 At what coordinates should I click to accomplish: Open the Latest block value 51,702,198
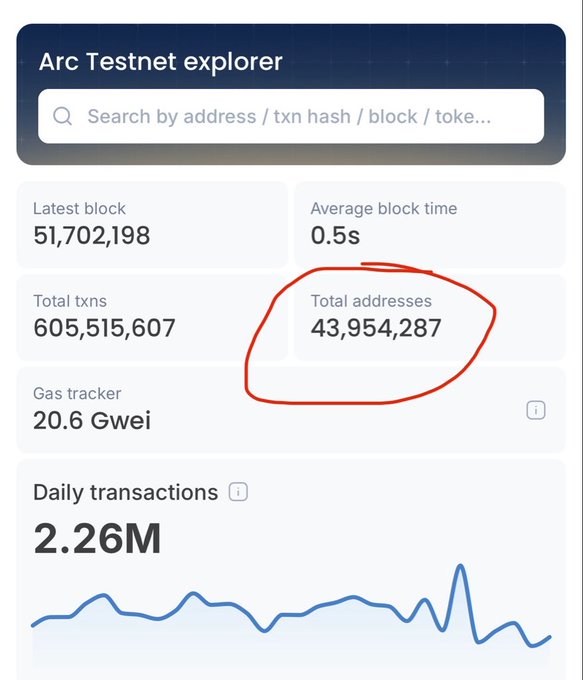(x=92, y=235)
